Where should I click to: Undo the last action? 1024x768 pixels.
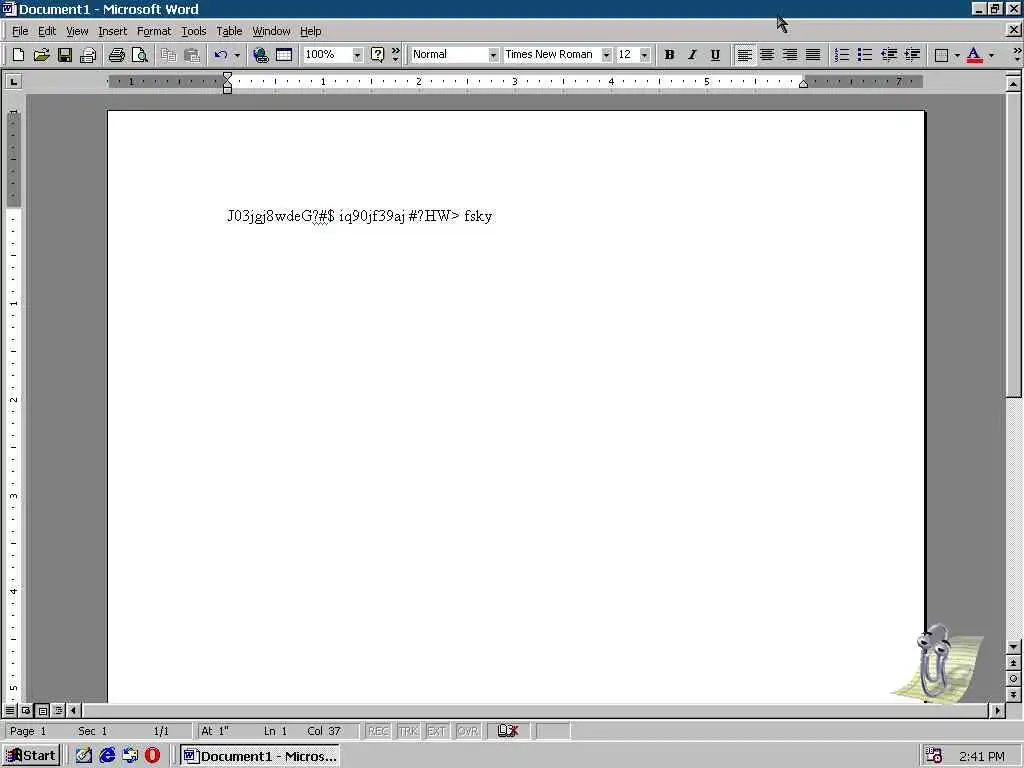[221, 55]
